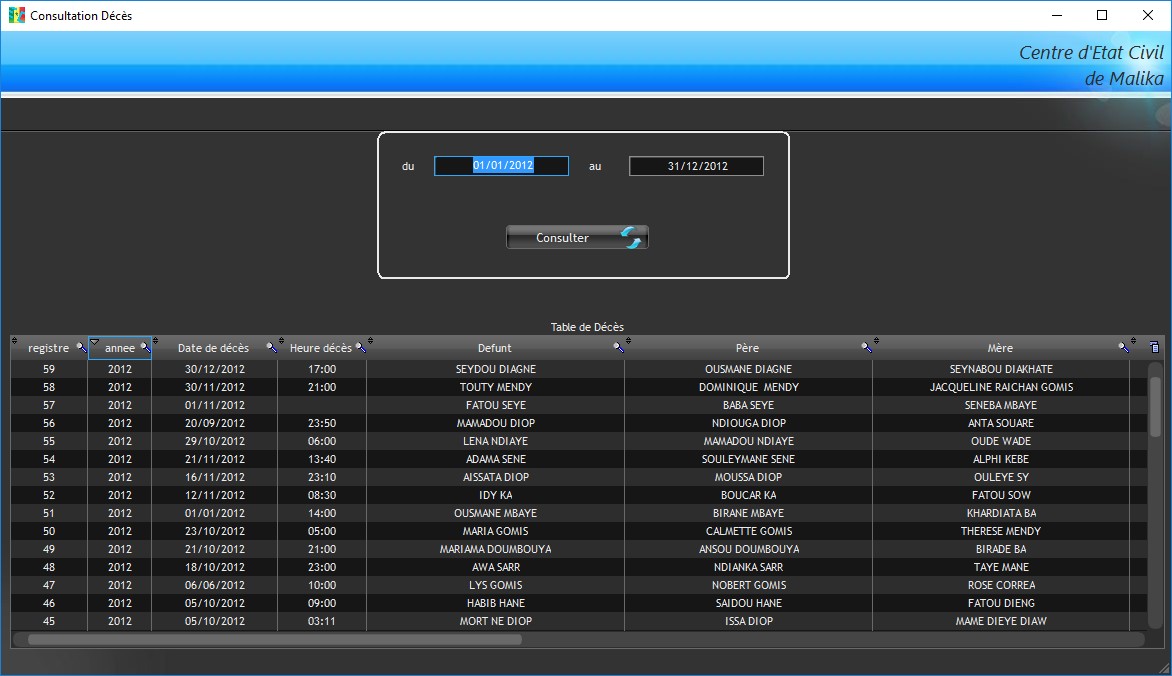Select the row for SEYDOU DIAGNE
Image resolution: width=1172 pixels, height=676 pixels.
(495, 369)
